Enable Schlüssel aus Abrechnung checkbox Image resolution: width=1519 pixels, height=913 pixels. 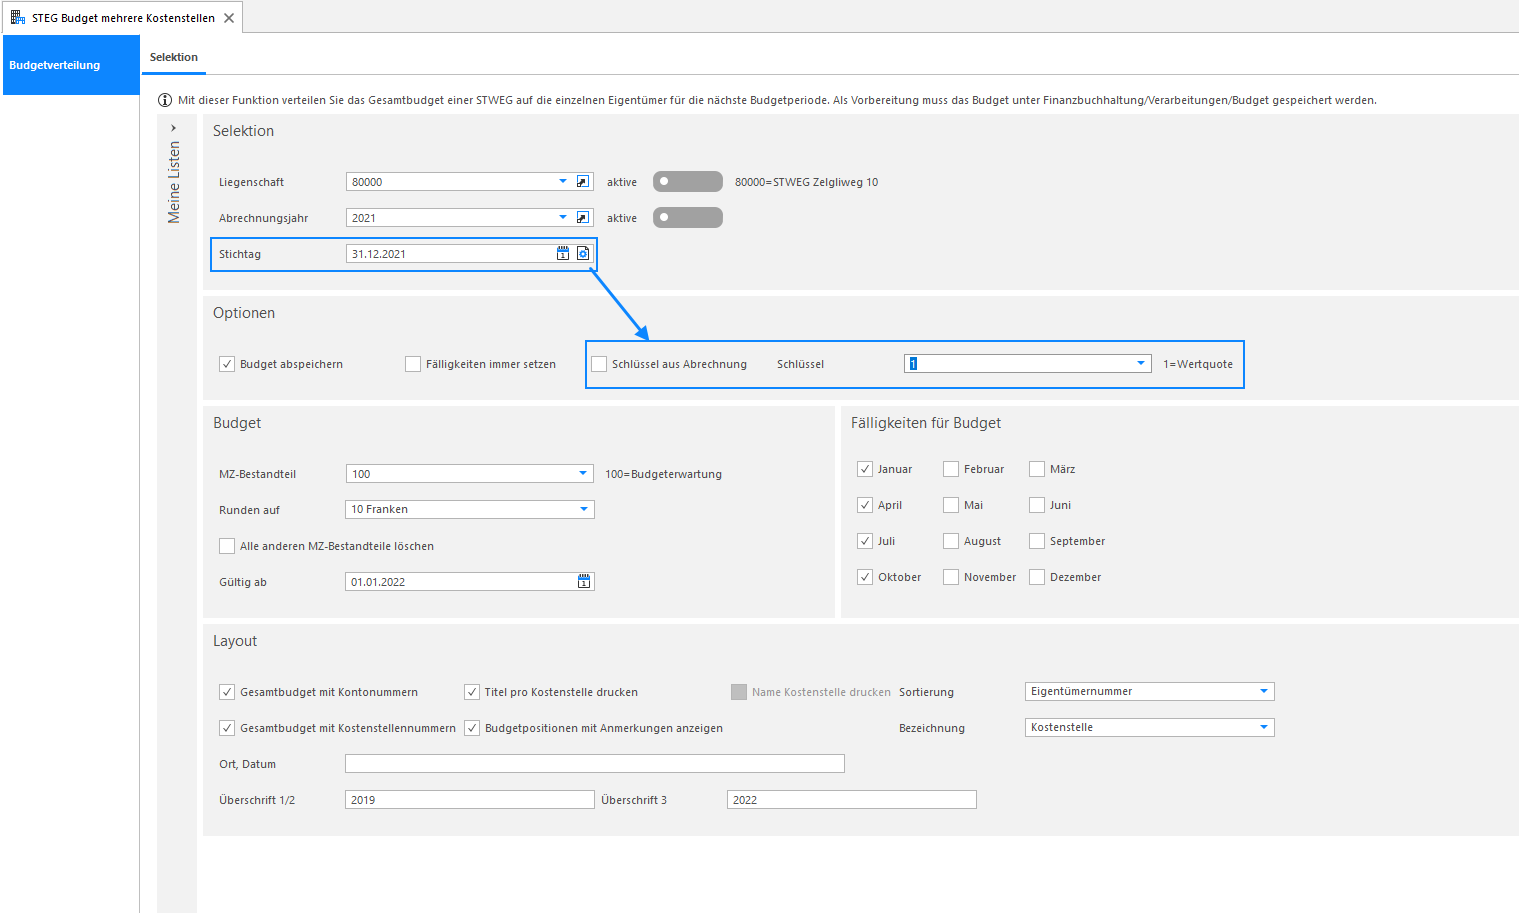click(599, 364)
